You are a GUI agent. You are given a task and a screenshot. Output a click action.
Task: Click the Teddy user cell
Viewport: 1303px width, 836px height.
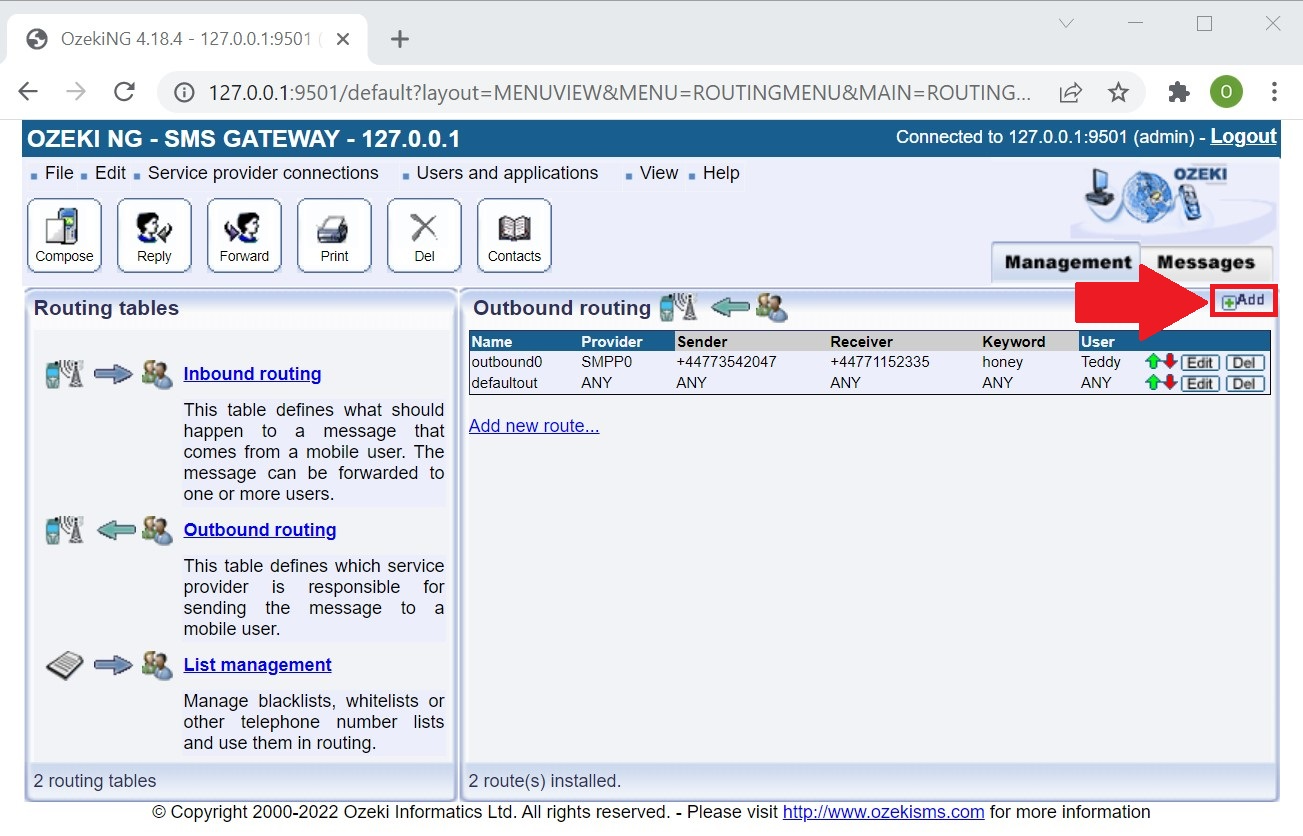(1101, 362)
